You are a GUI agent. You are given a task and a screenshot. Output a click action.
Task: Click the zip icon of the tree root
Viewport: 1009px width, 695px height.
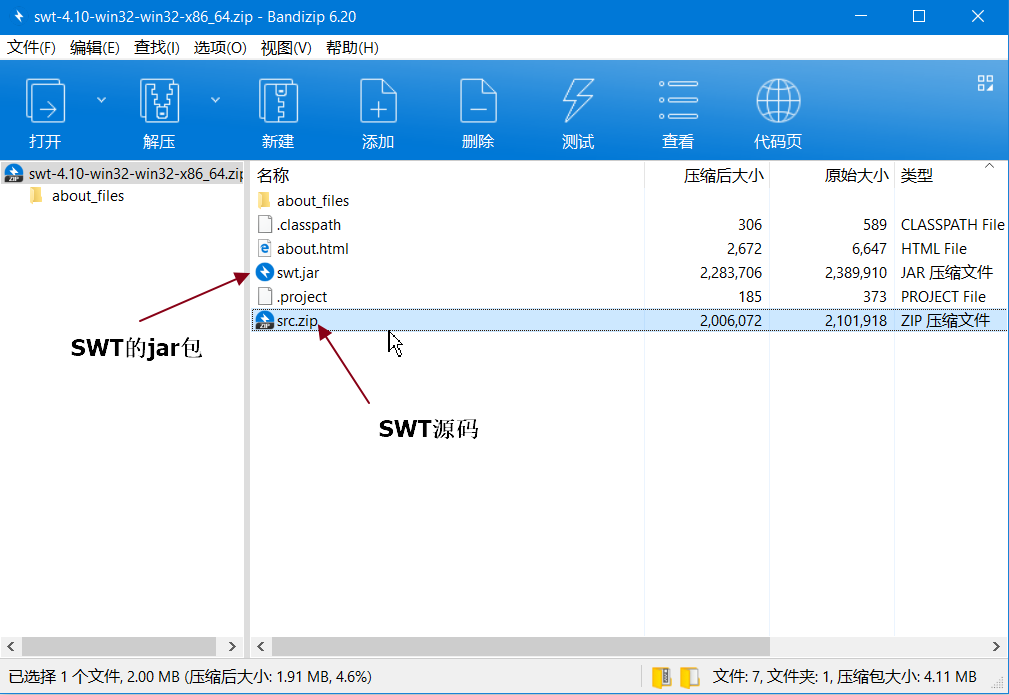[x=14, y=173]
